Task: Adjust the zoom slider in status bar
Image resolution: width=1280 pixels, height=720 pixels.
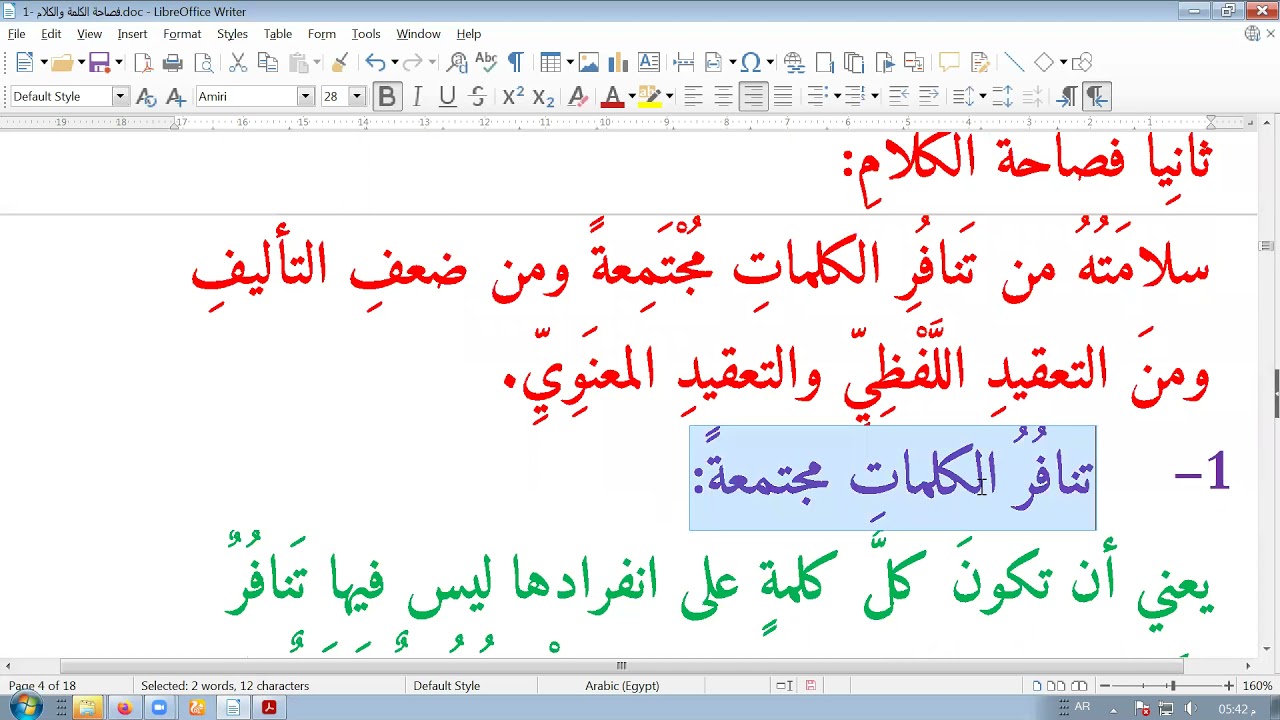Action: 1172,686
